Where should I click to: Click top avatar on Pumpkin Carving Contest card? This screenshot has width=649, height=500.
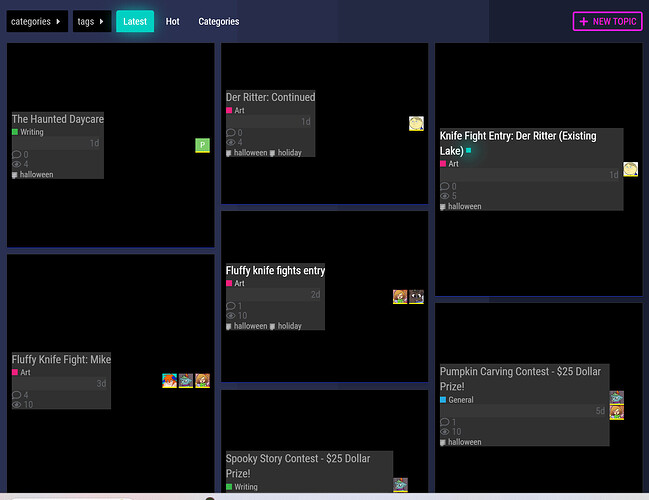point(617,398)
